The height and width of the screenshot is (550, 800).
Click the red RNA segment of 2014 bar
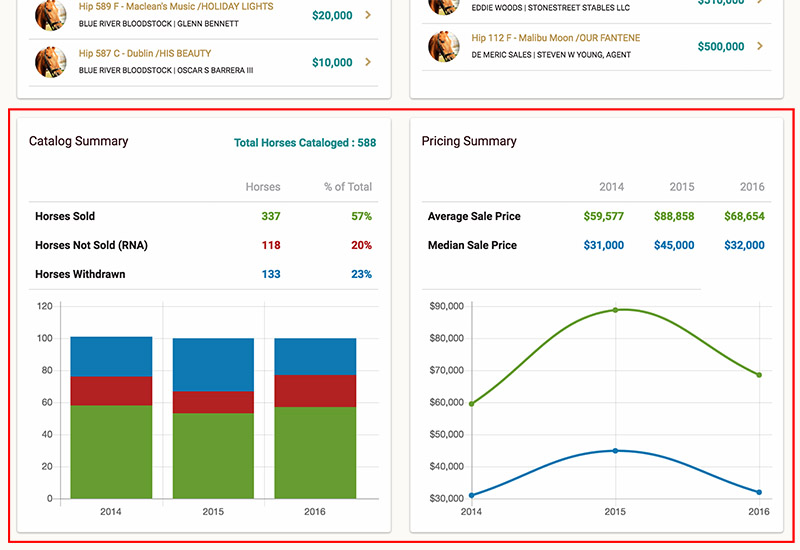point(111,391)
